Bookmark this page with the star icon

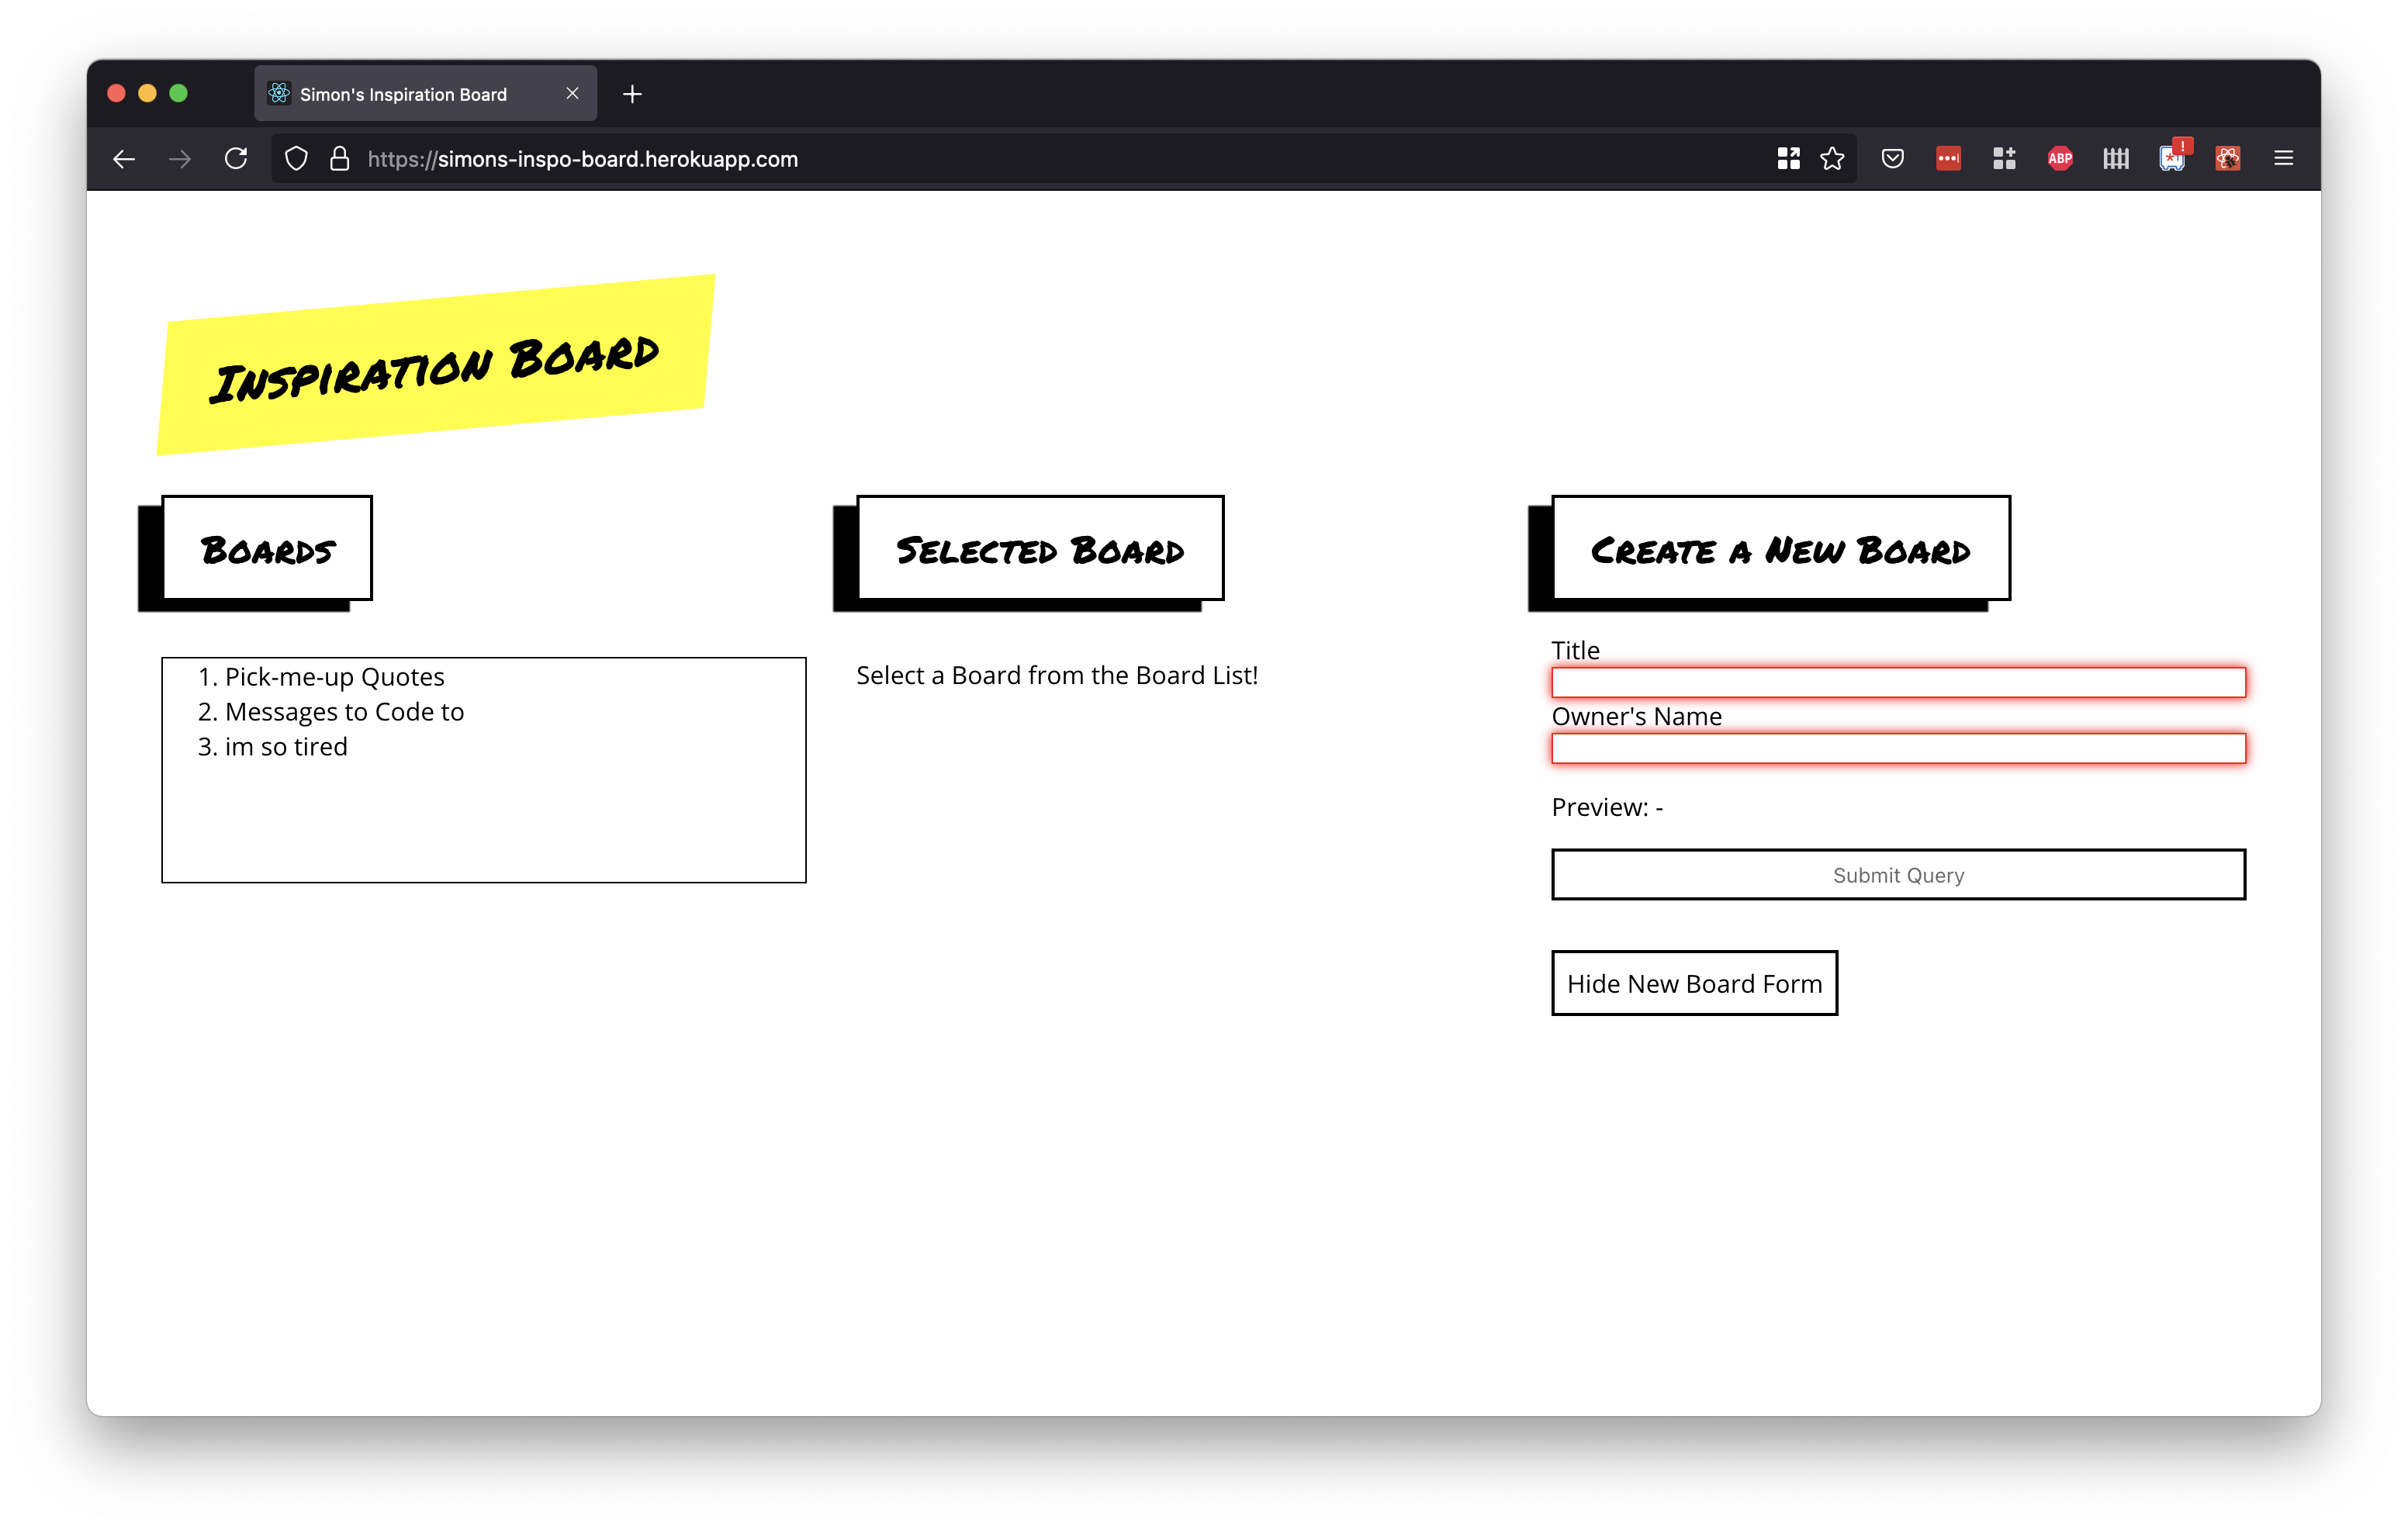pos(1832,159)
